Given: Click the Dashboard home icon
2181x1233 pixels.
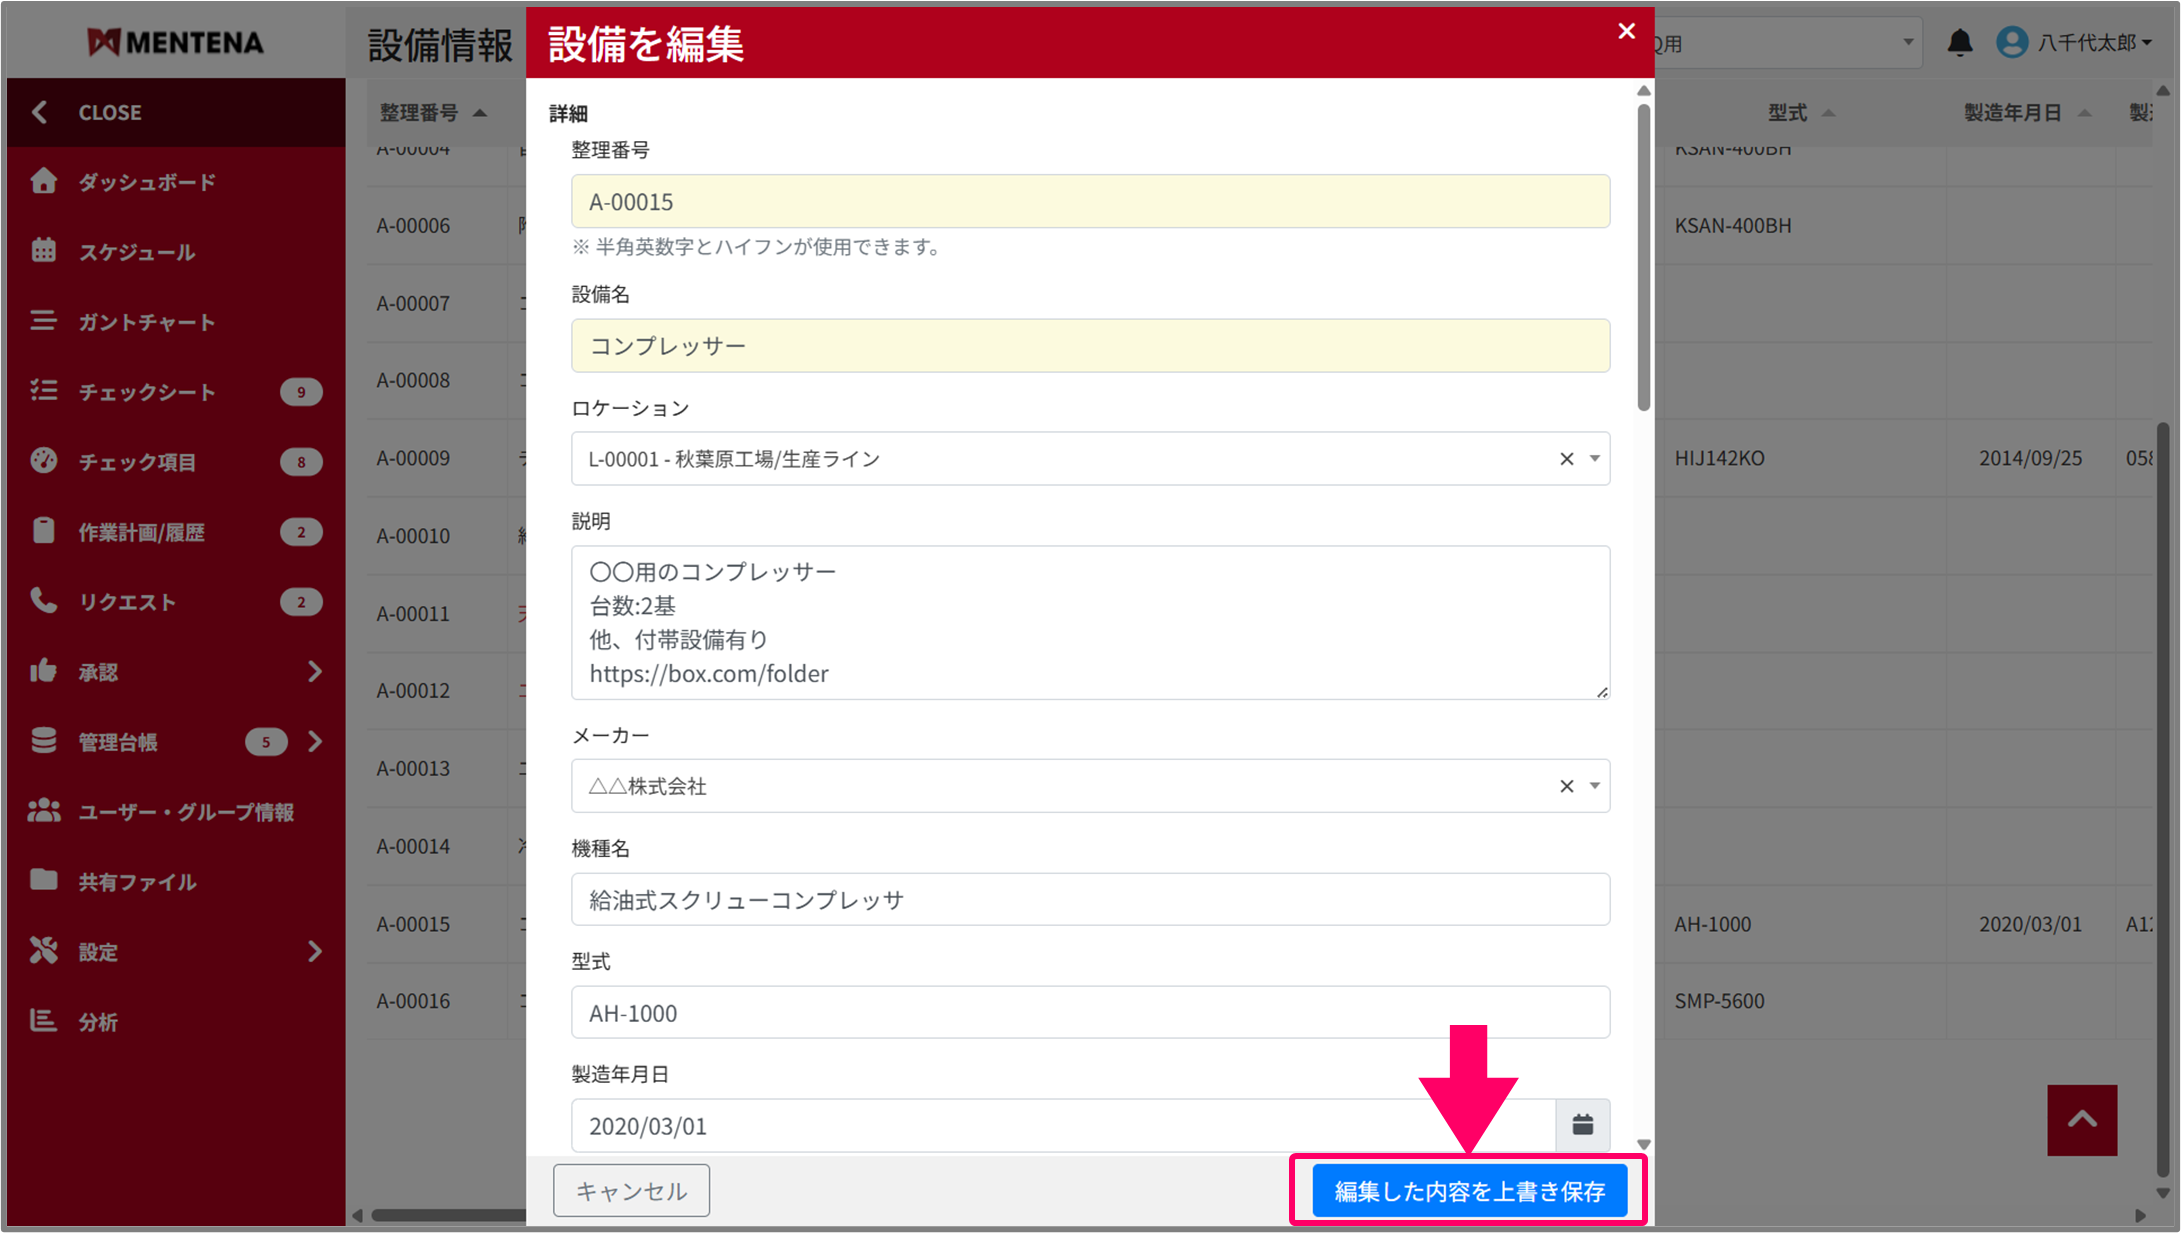Looking at the screenshot, I should [x=43, y=181].
